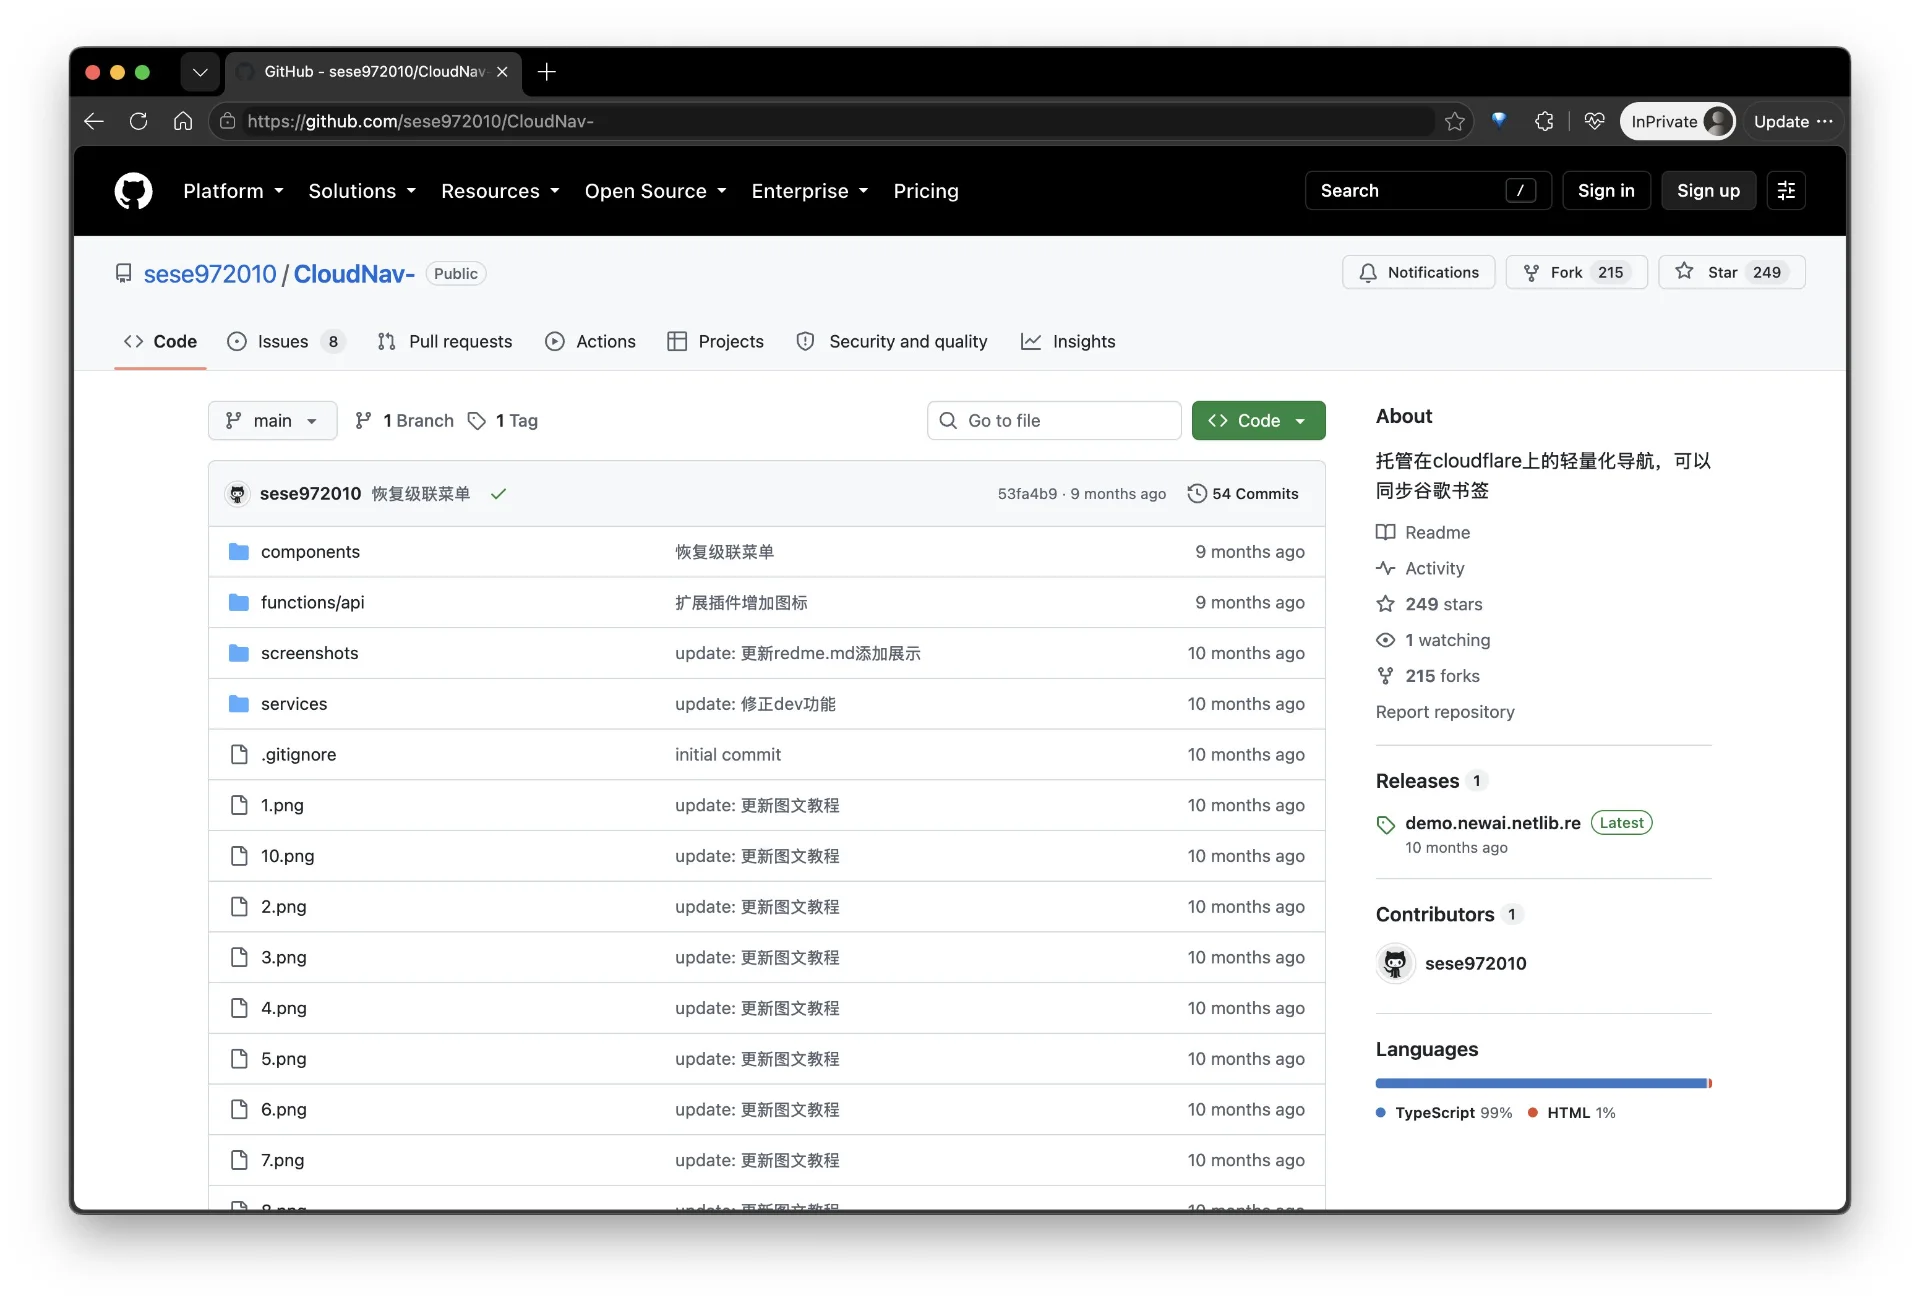Expand the Platform menu
Viewport: 1920px width, 1306px height.
pos(233,191)
